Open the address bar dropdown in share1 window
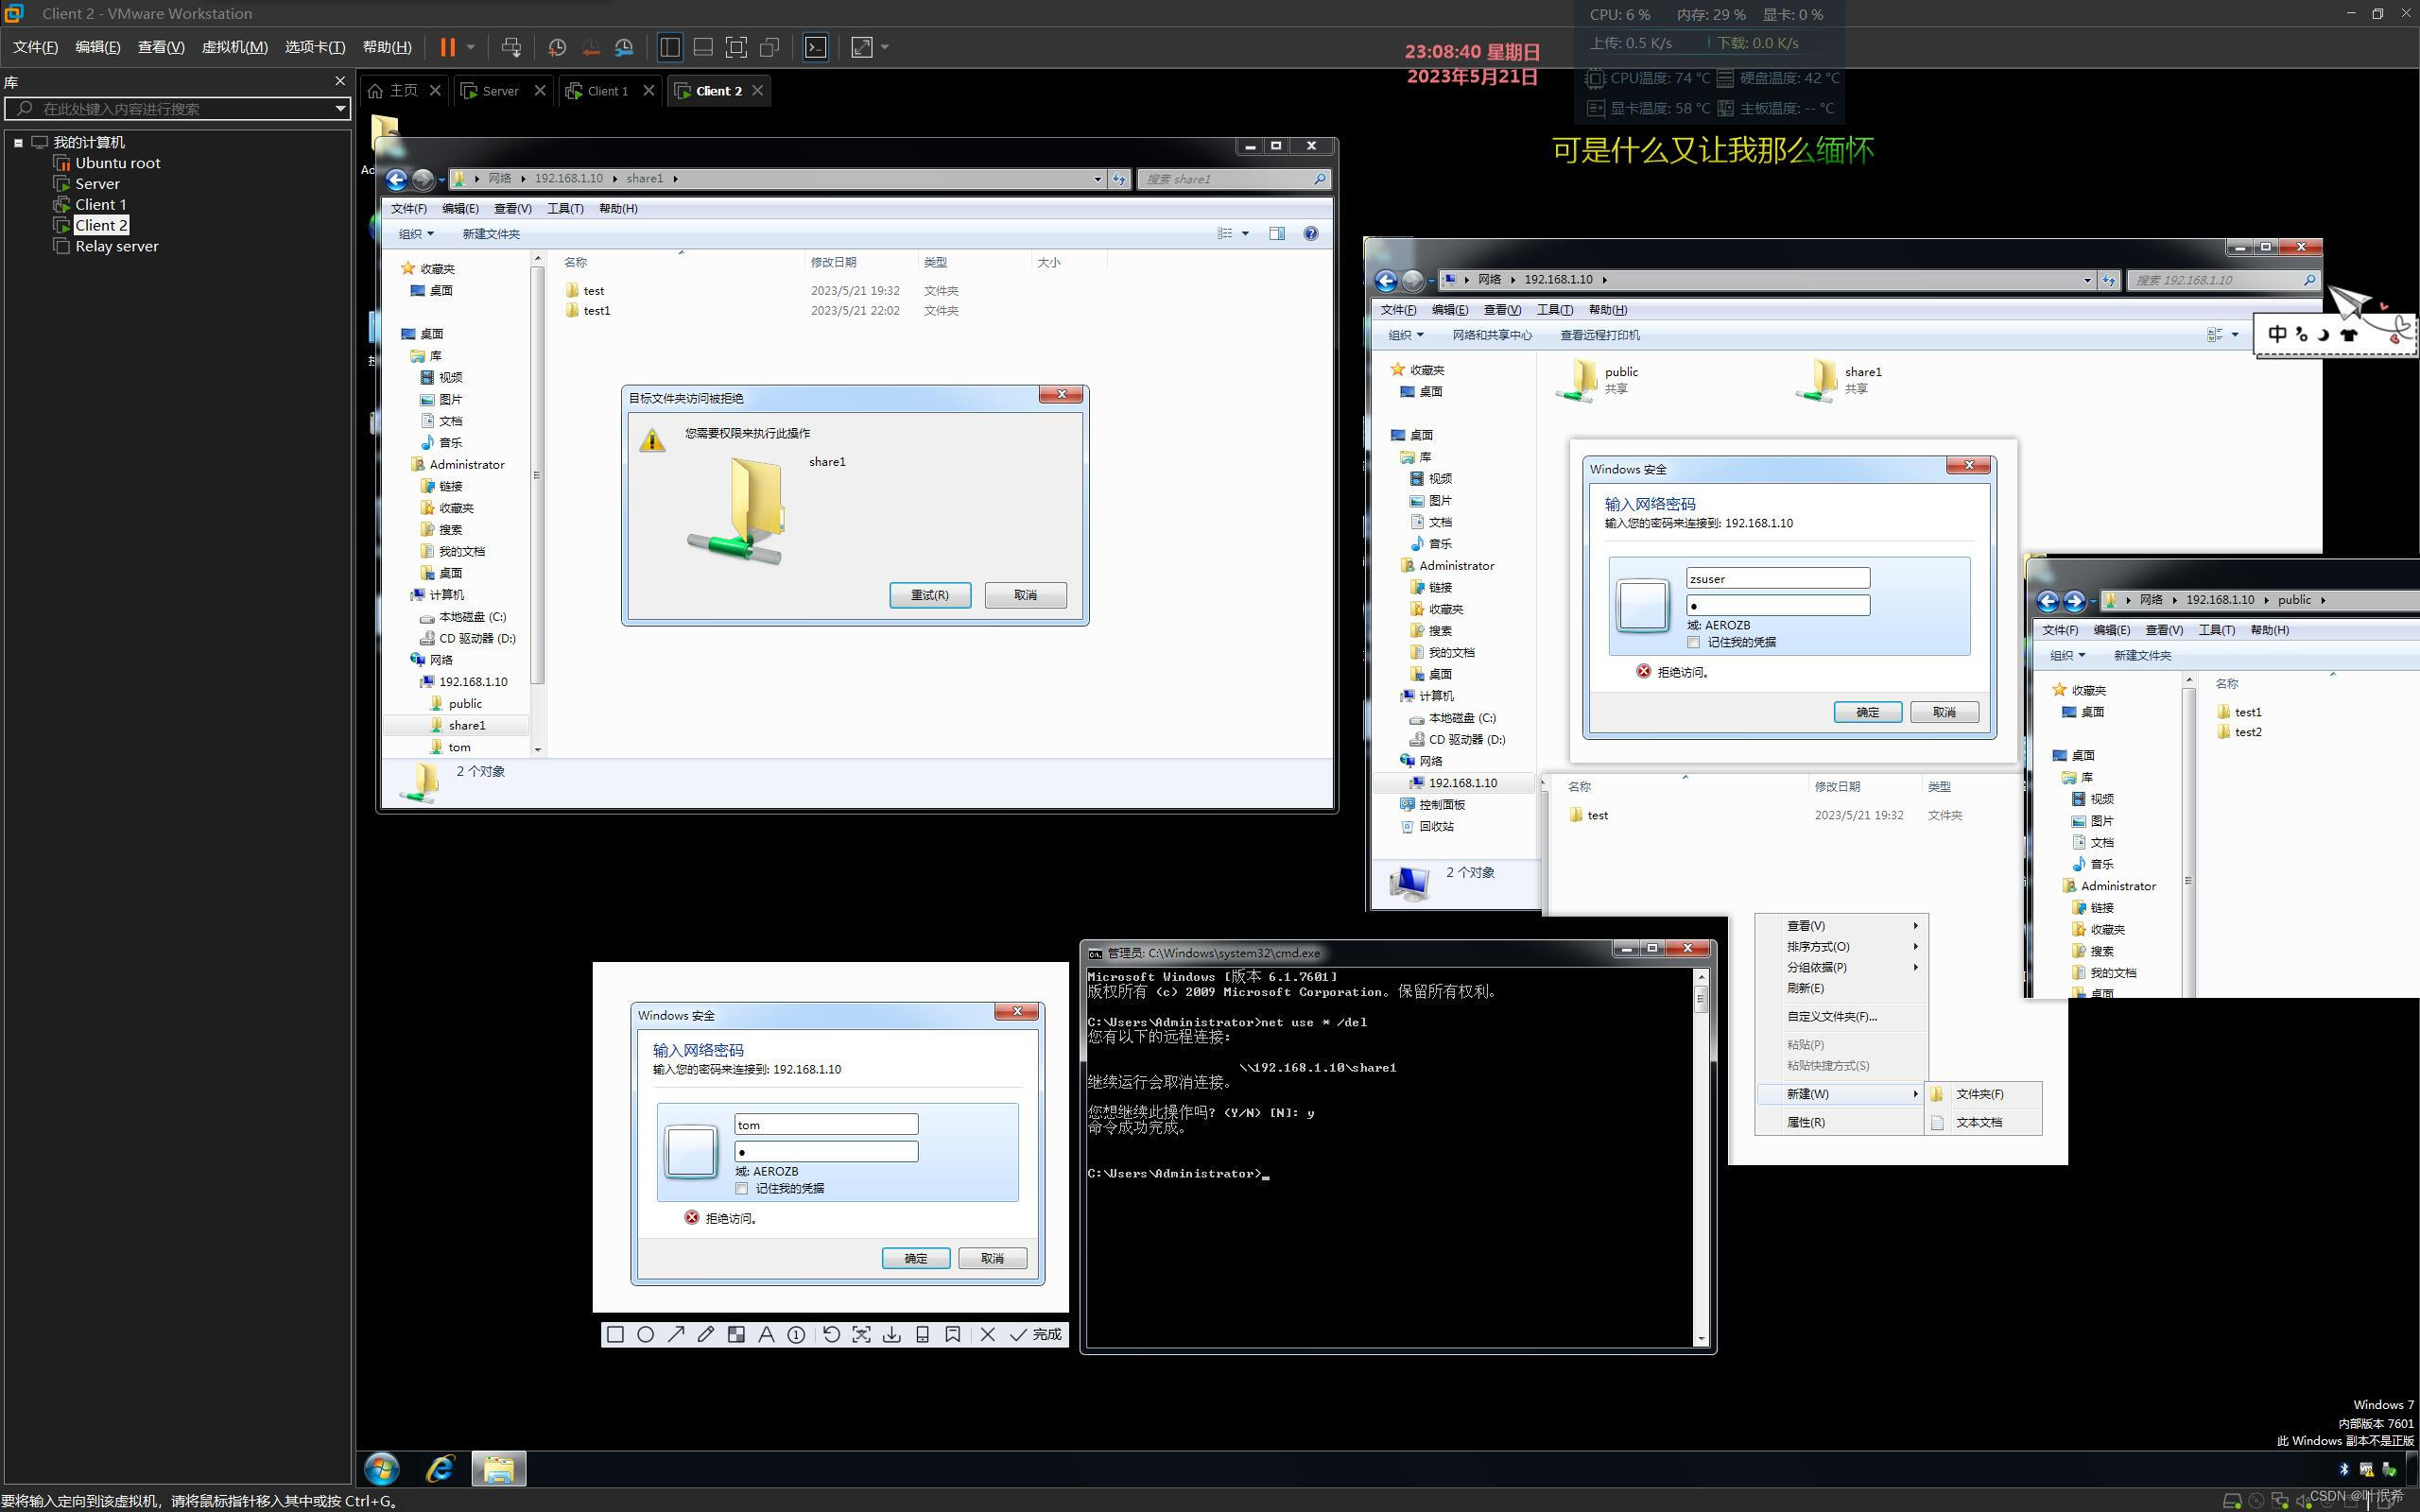The image size is (2420, 1512). (x=1097, y=179)
